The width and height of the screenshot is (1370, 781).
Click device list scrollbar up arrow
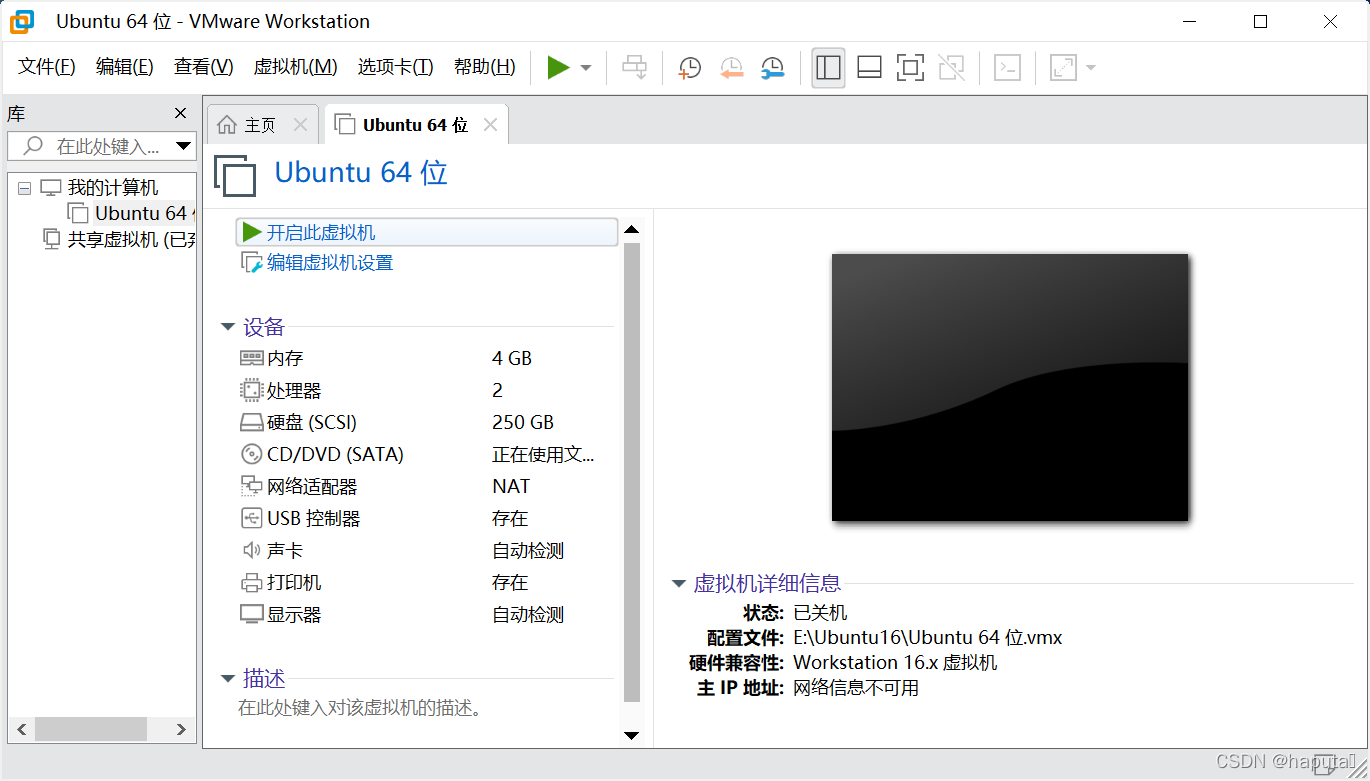[x=631, y=230]
